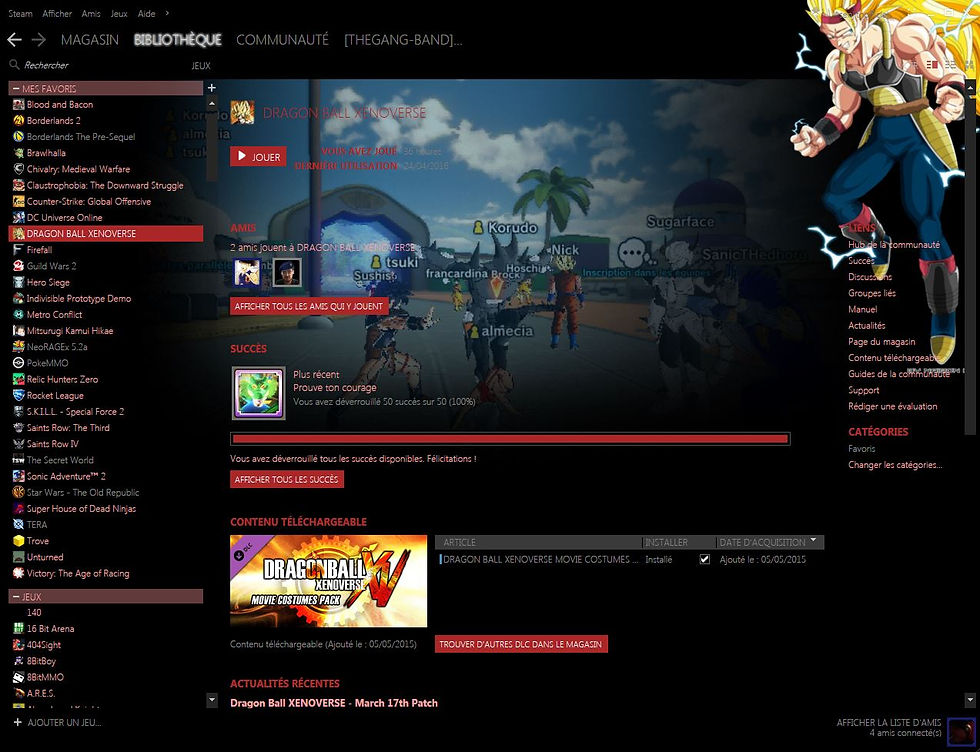The width and height of the screenshot is (980, 752).
Task: Click the Prouve ton courage achievement icon
Action: click(259, 393)
